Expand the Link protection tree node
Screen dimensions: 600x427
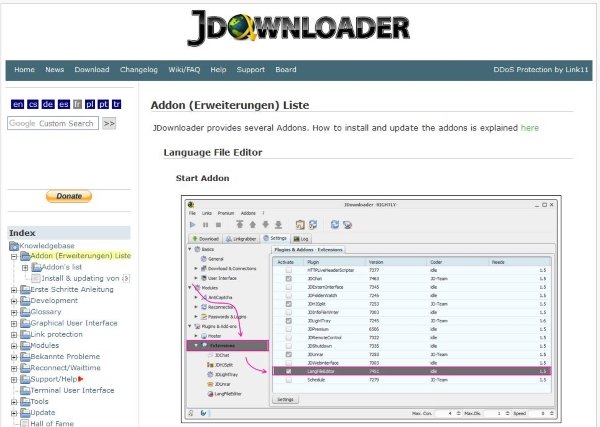coord(14,335)
